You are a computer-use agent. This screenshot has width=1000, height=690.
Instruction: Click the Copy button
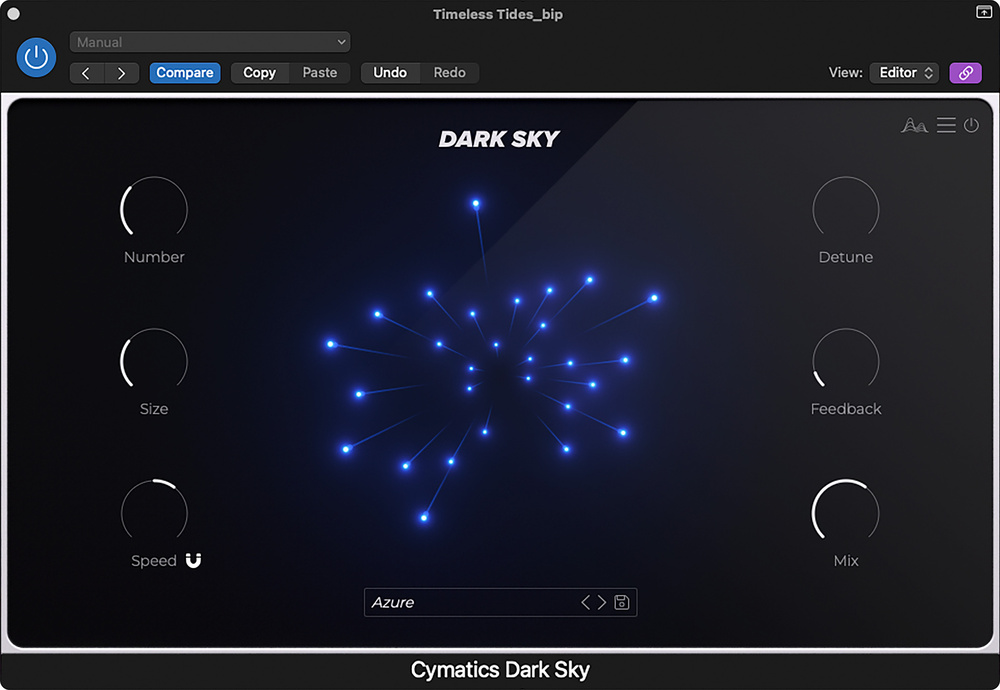(x=260, y=73)
